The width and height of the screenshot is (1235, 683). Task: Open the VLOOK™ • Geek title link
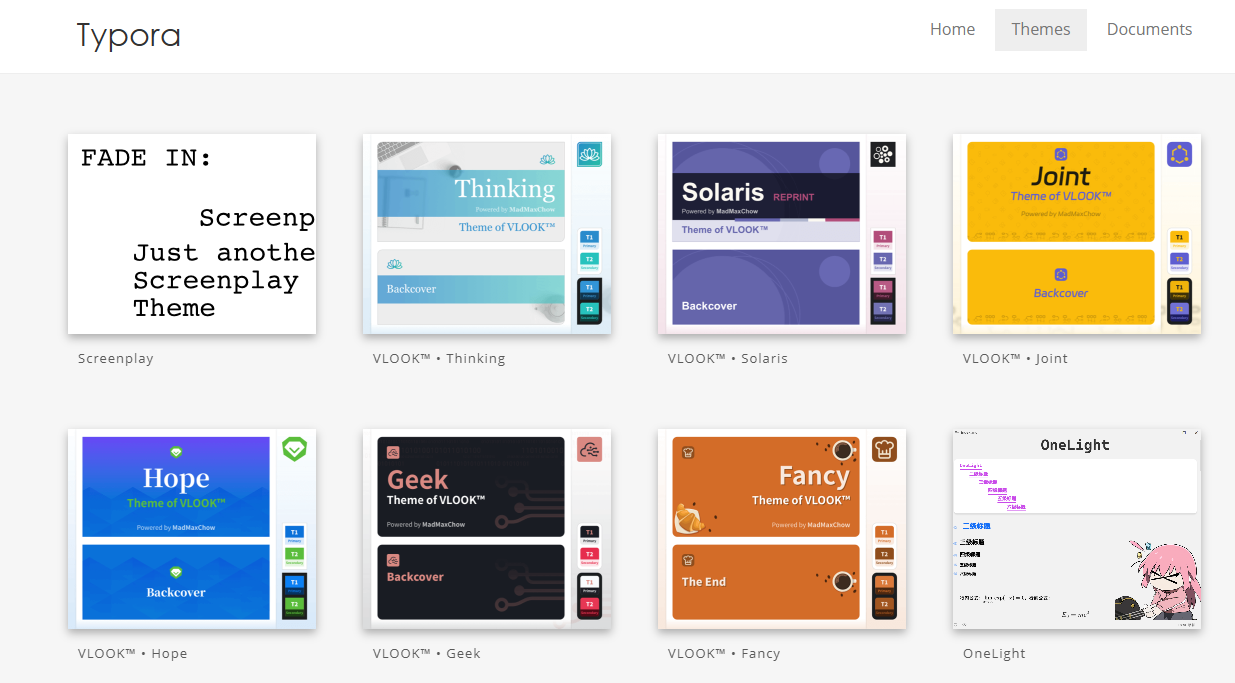(x=427, y=654)
